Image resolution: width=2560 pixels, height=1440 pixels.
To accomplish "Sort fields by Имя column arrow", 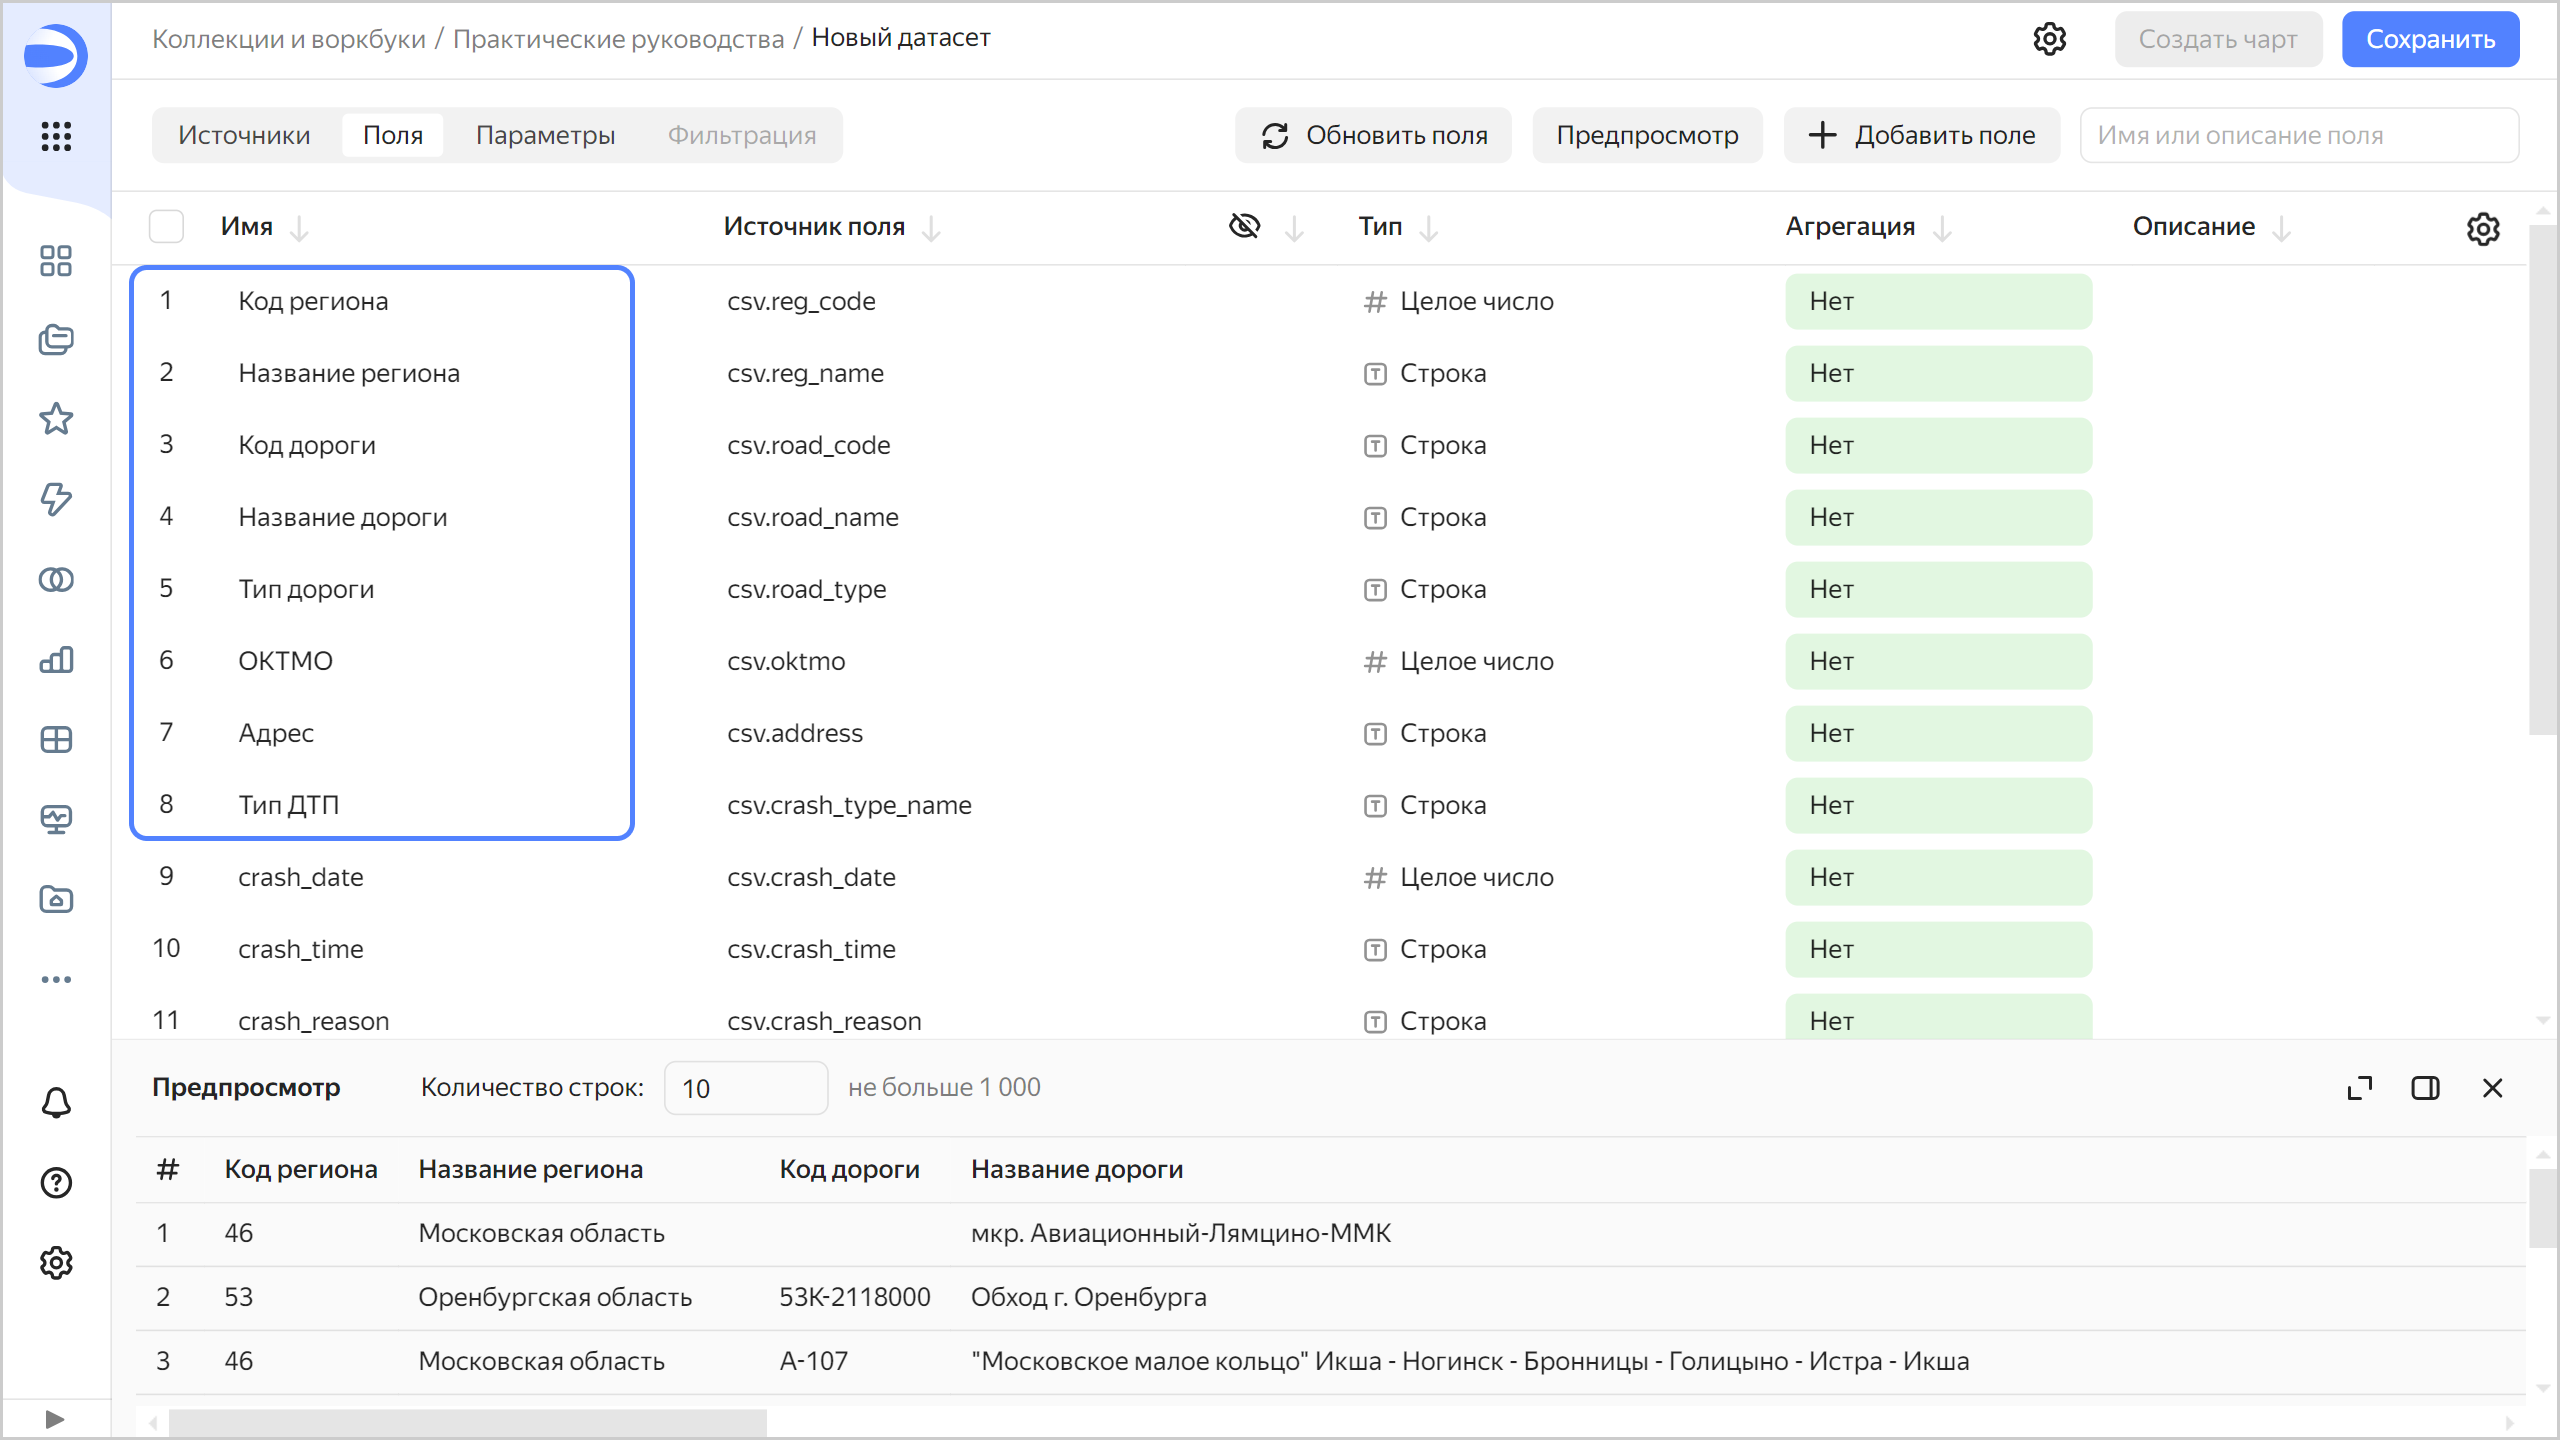I will coord(299,229).
